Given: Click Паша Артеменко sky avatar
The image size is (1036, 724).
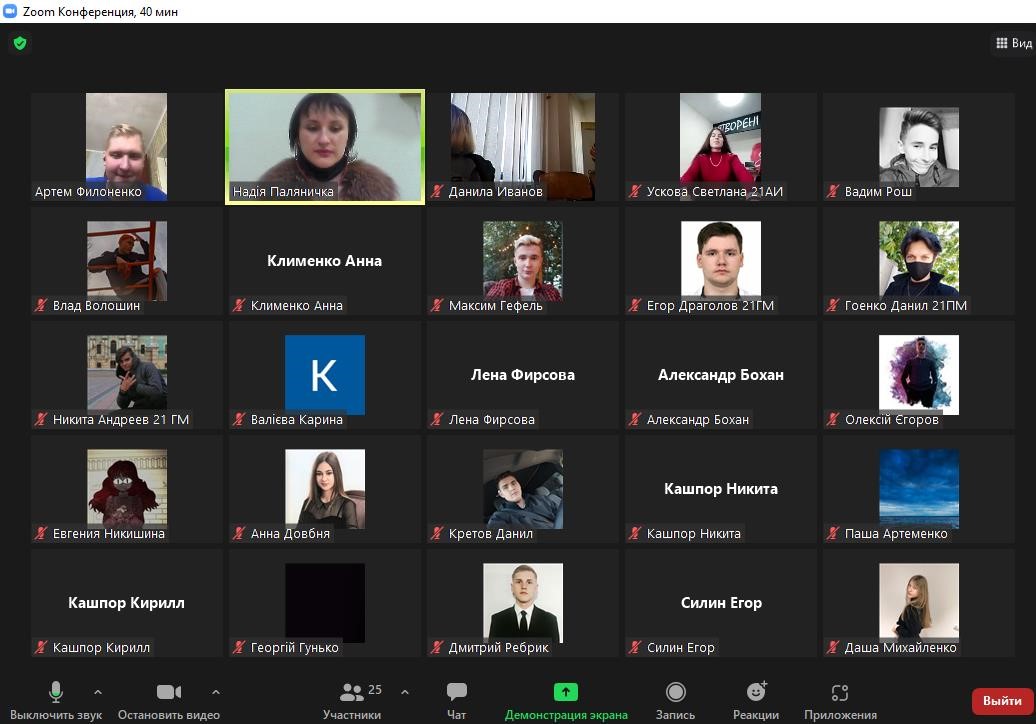Looking at the screenshot, I should (918, 489).
